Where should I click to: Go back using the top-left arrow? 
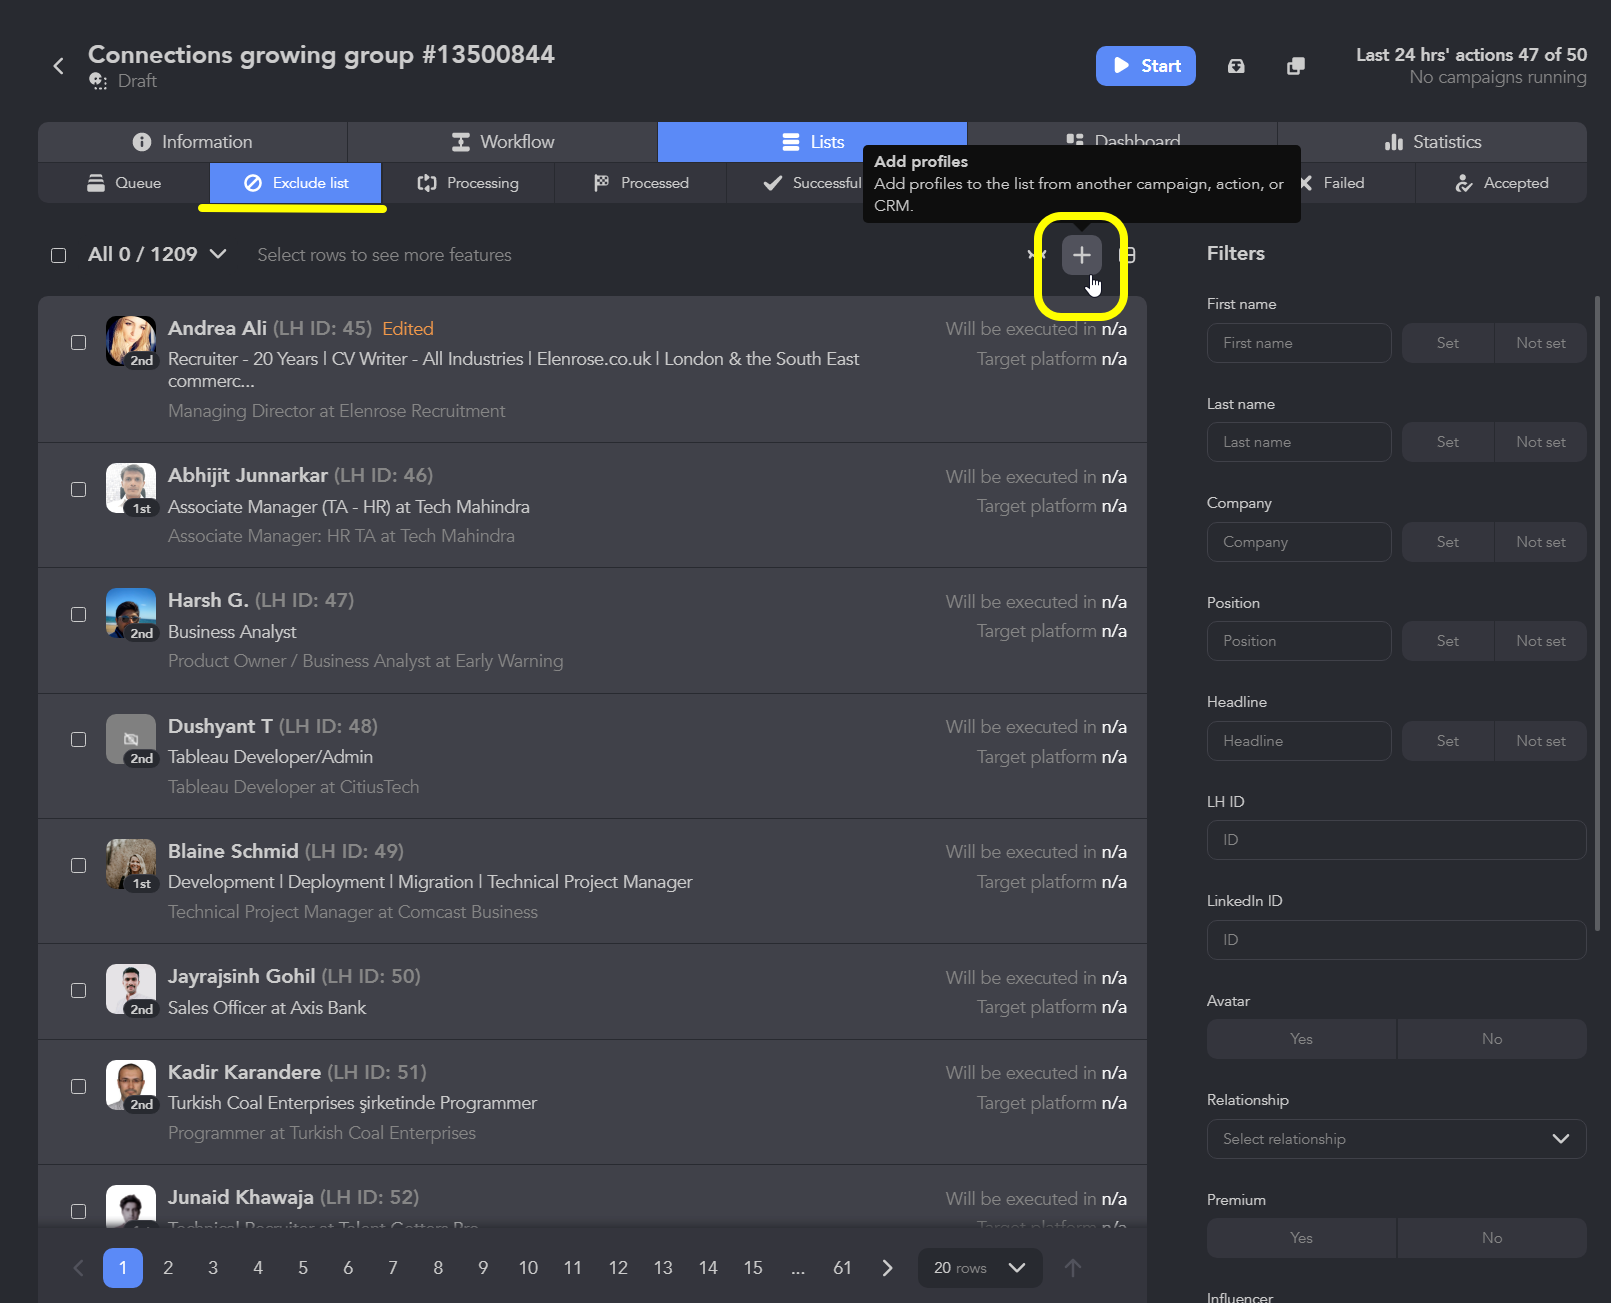coord(58,66)
